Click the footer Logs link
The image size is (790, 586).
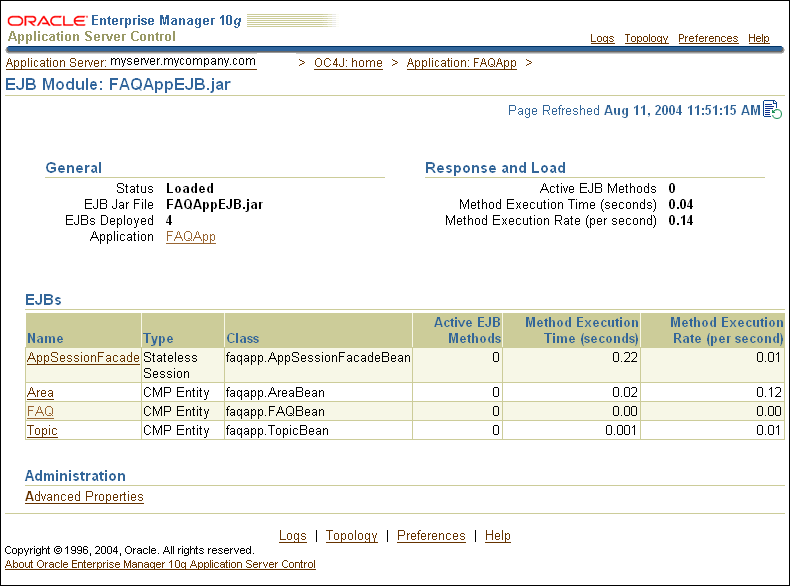coord(293,536)
